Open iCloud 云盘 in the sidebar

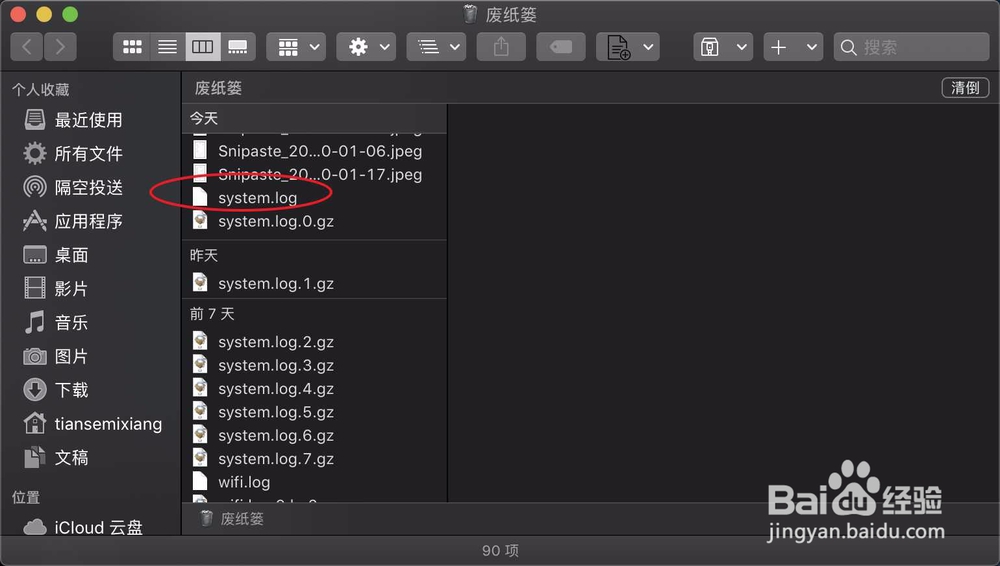pyautogui.click(x=83, y=527)
